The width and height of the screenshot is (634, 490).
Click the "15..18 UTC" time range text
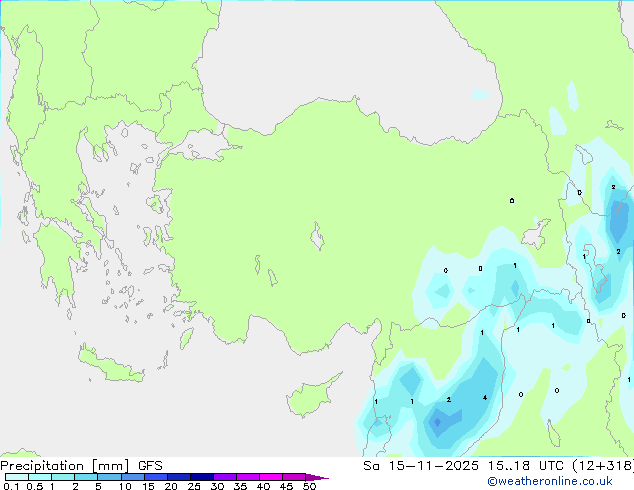click(x=526, y=466)
